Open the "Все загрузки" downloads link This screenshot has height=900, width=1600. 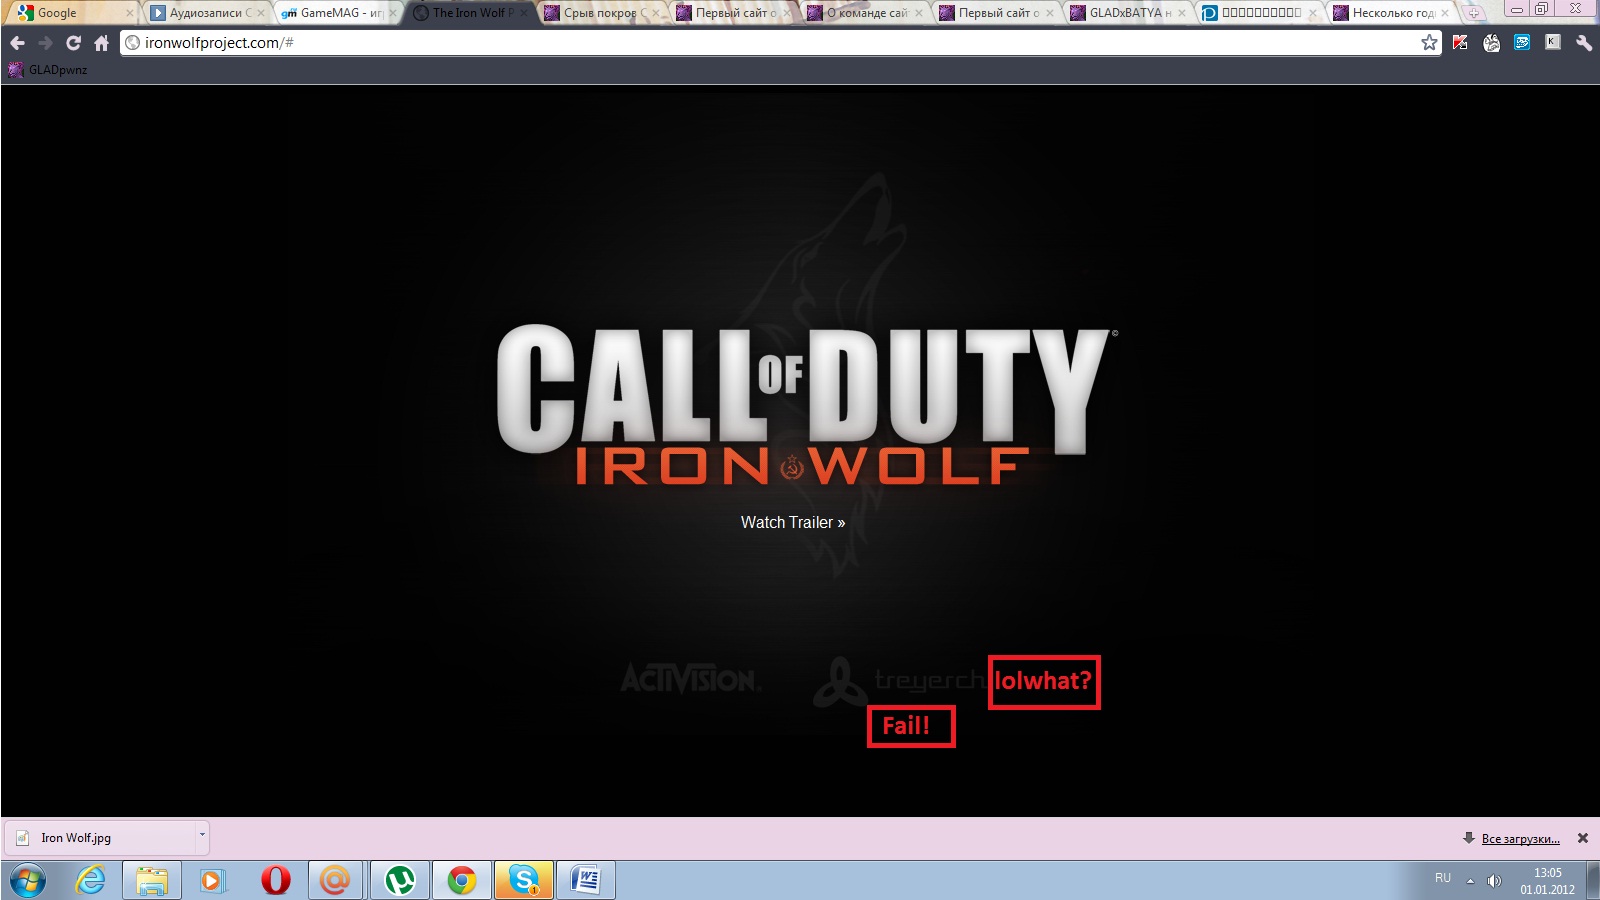tap(1520, 838)
